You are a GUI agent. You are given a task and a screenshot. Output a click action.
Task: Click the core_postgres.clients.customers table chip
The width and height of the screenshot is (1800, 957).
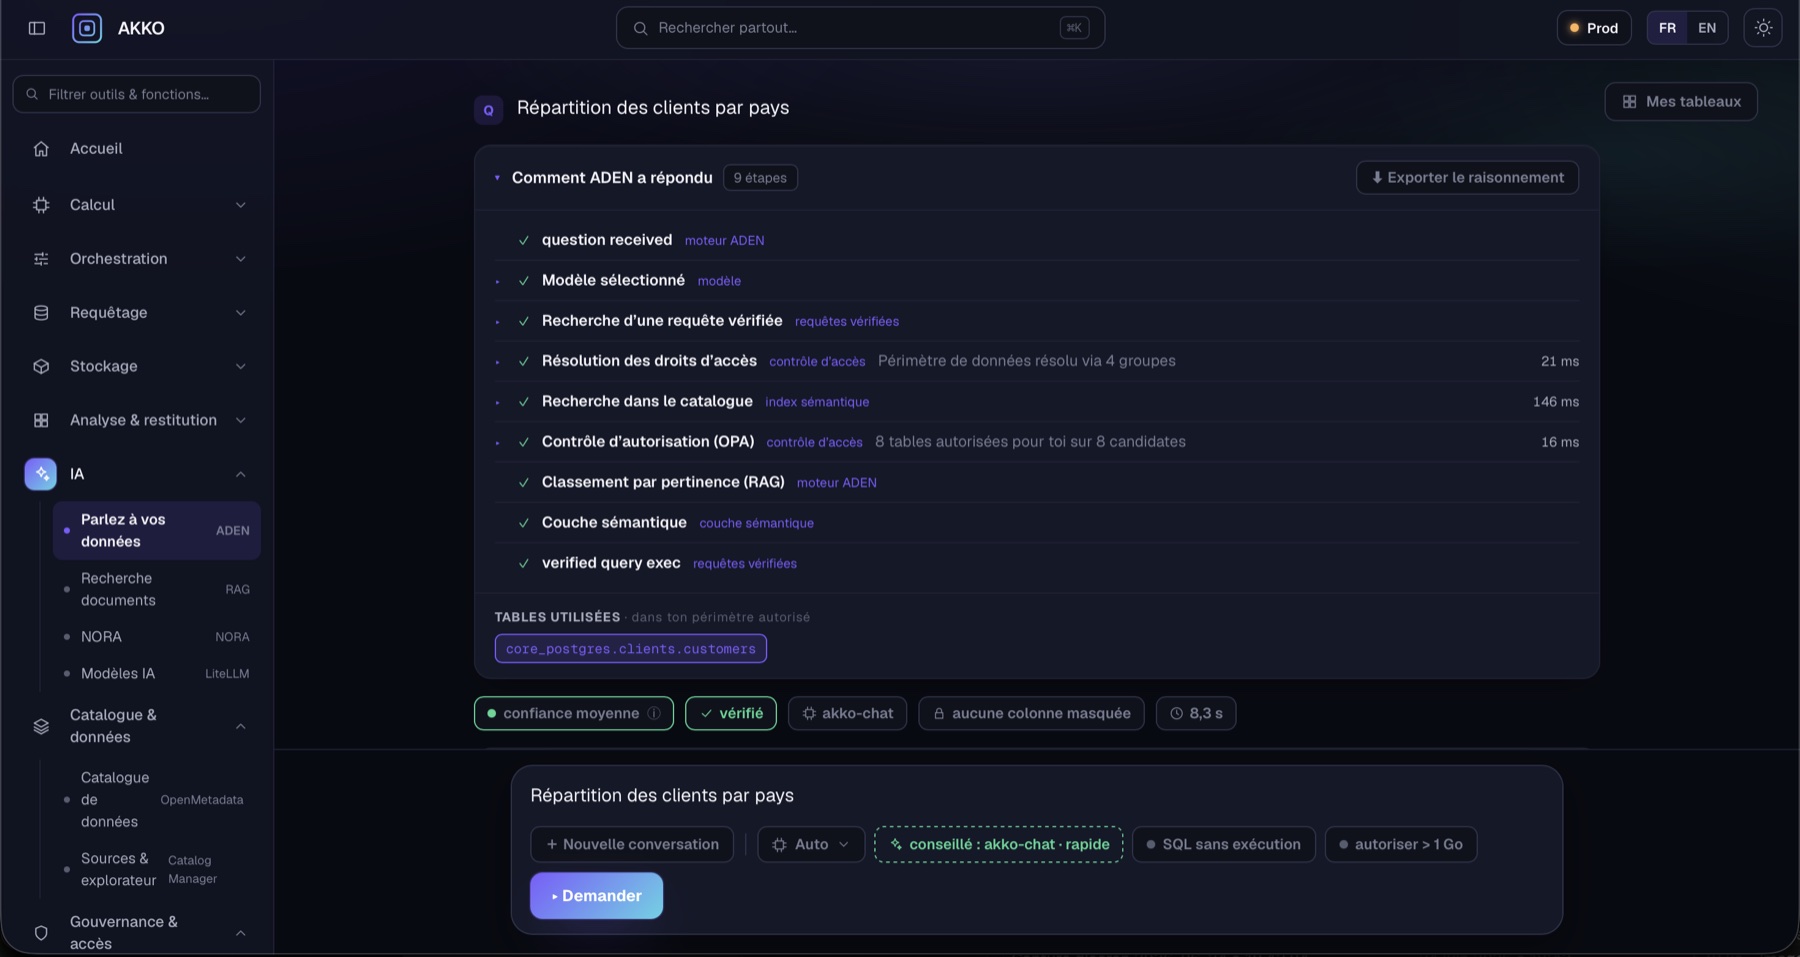pyautogui.click(x=631, y=649)
